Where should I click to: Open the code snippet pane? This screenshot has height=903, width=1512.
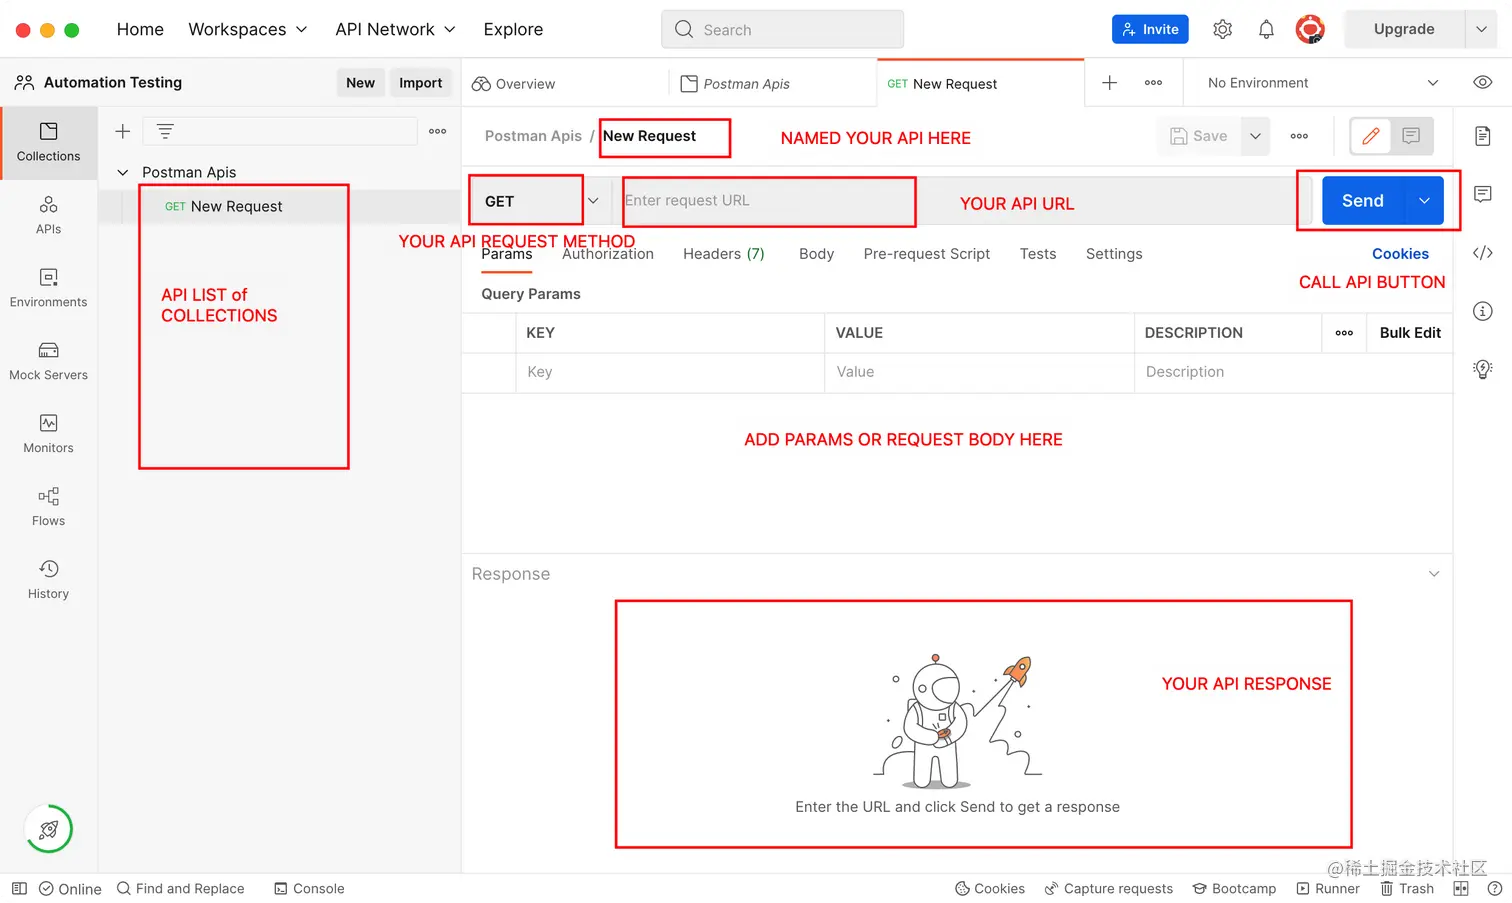[x=1483, y=253]
